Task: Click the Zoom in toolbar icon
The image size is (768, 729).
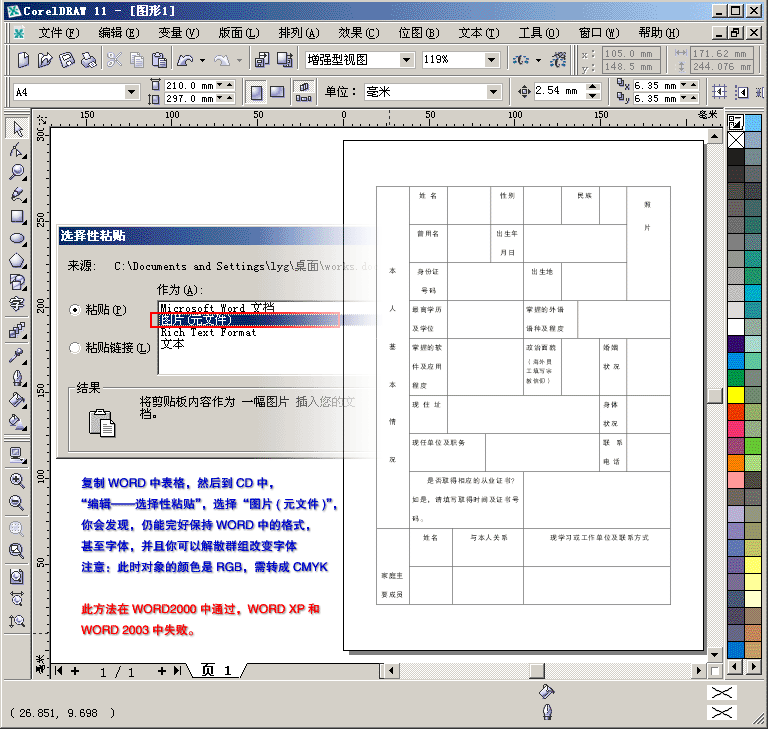Action: pyautogui.click(x=17, y=480)
